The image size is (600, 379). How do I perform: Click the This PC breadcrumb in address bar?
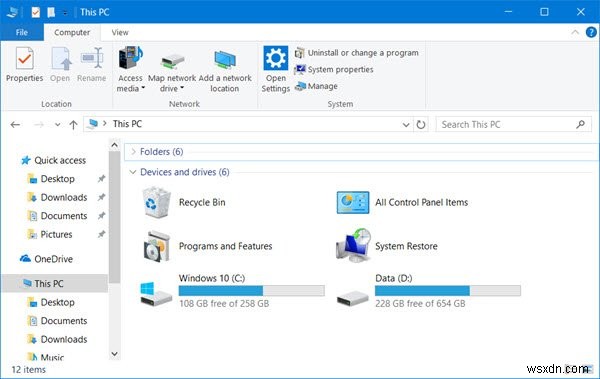click(x=127, y=124)
